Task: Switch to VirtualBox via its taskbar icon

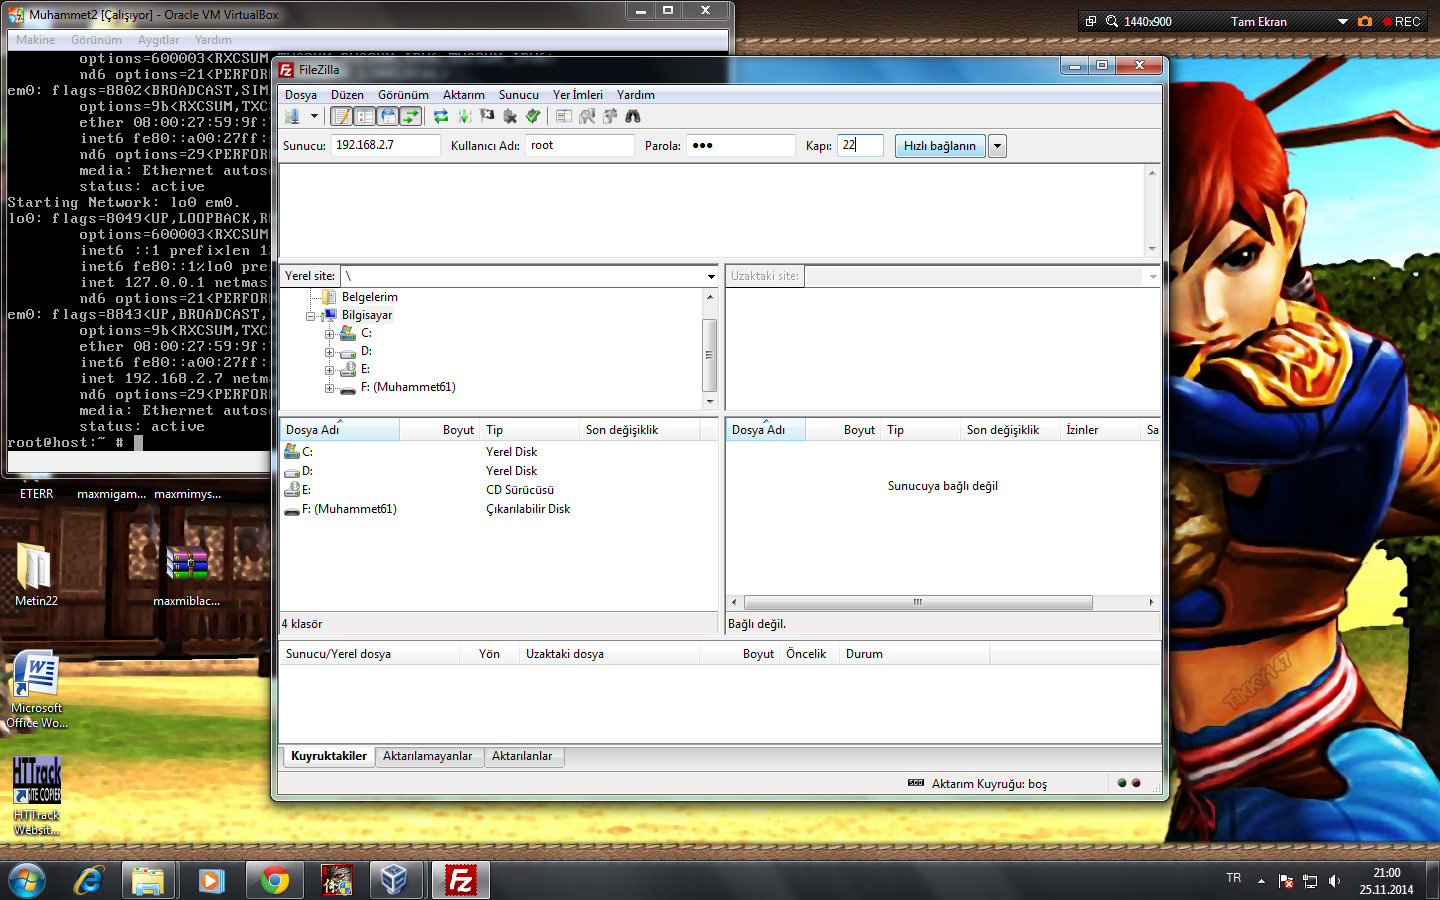Action: tap(395, 880)
